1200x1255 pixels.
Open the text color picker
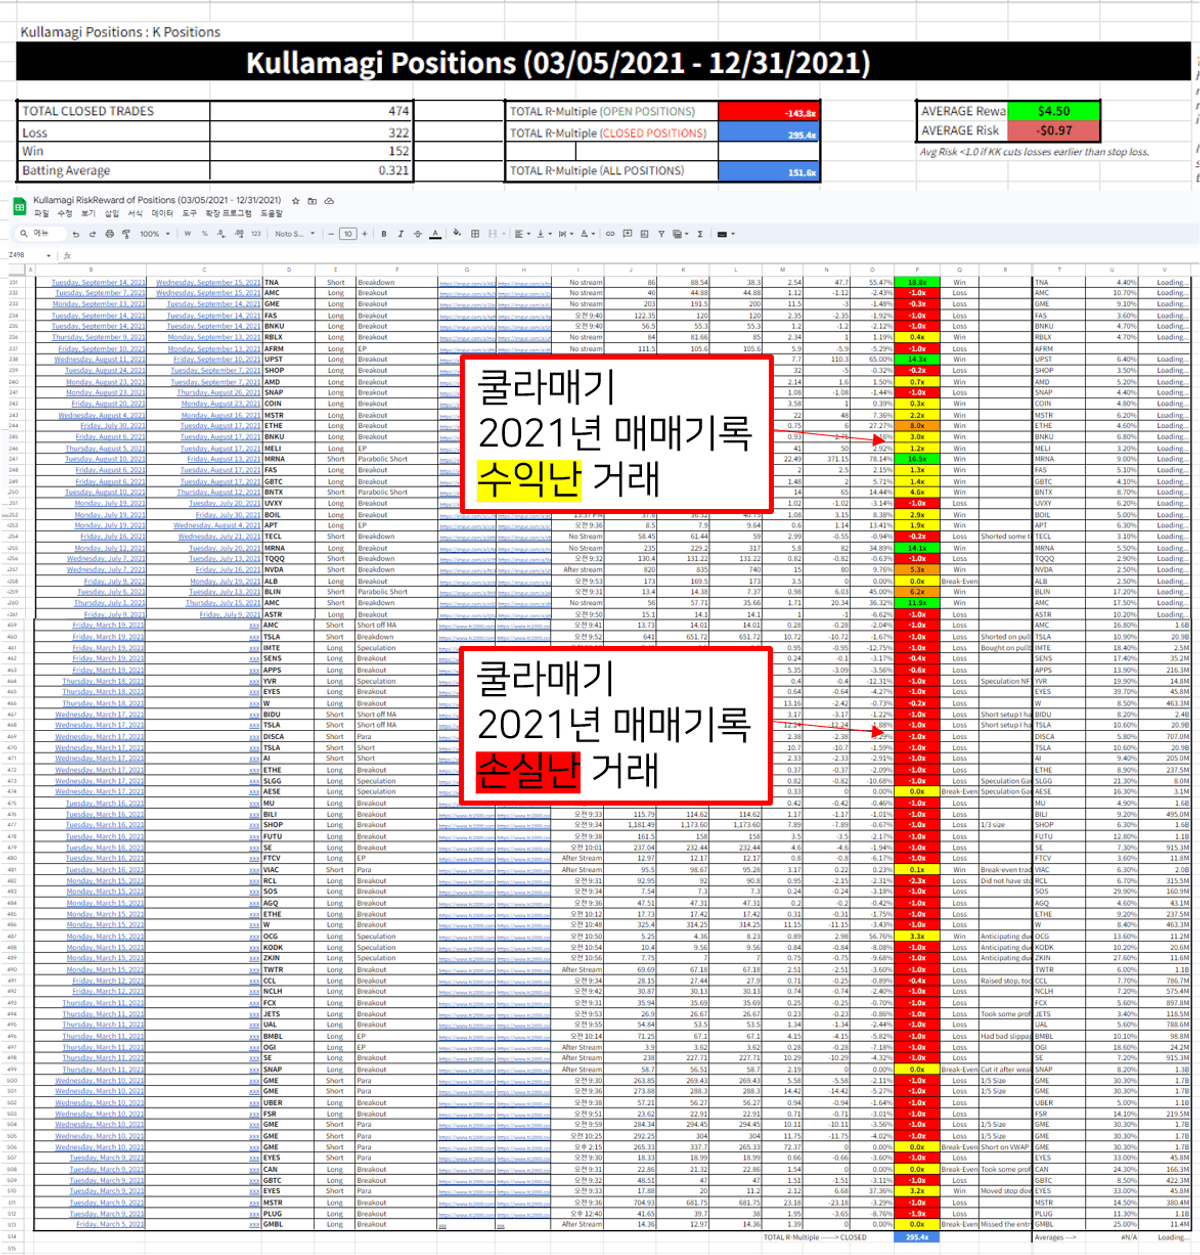(435, 234)
